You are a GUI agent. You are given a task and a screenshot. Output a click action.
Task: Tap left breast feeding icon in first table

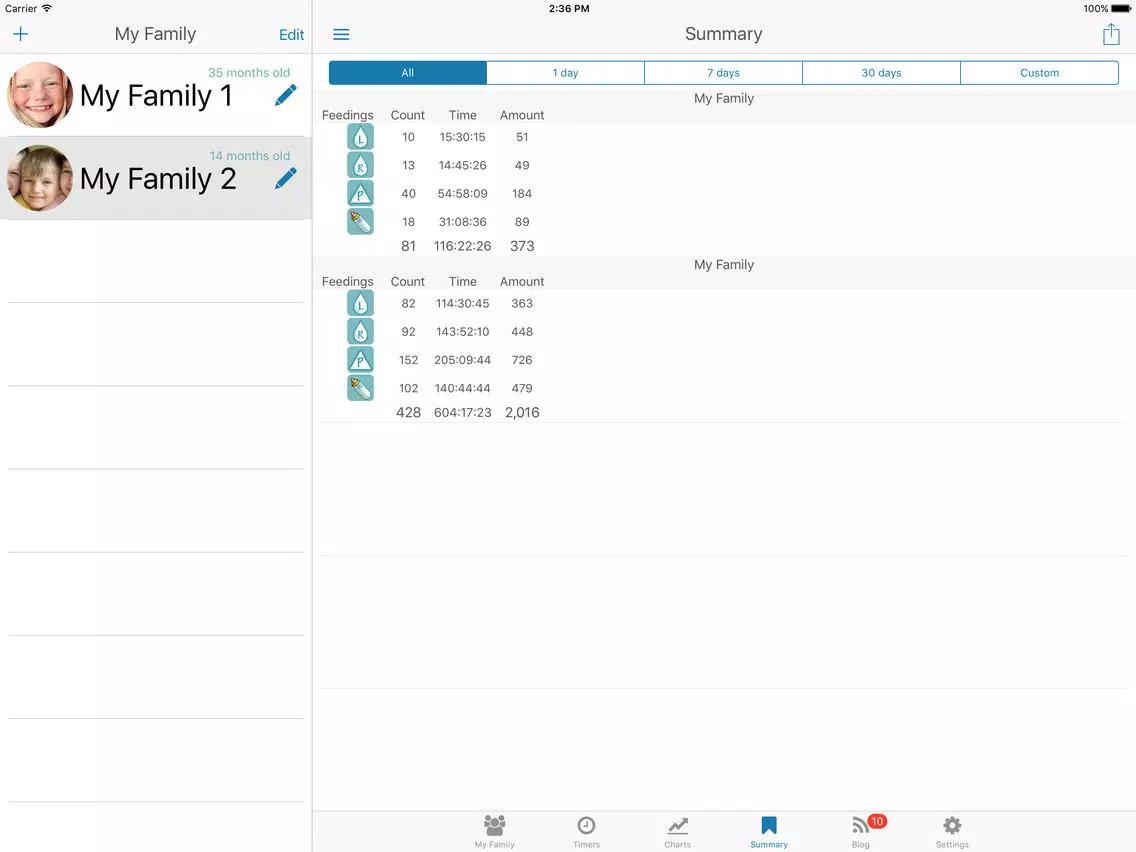[360, 137]
